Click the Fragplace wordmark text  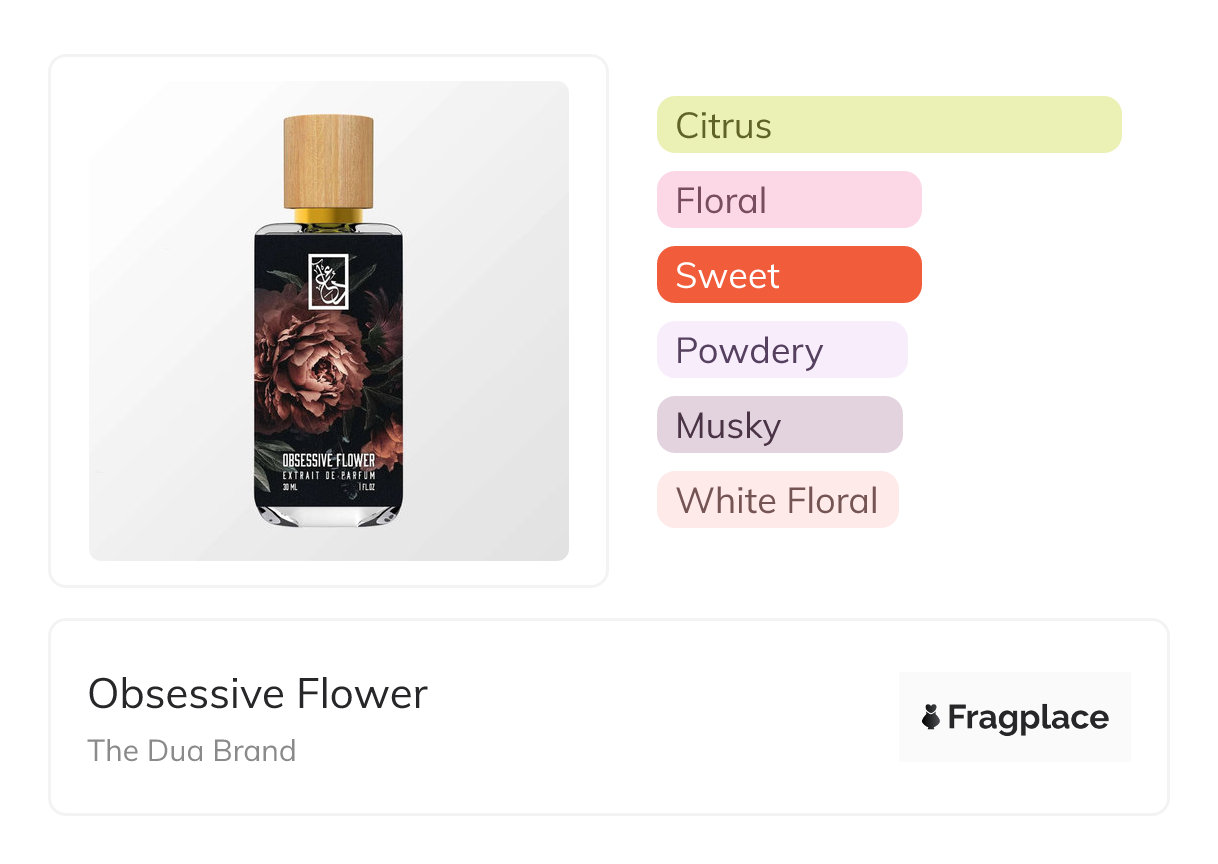[x=1028, y=717]
